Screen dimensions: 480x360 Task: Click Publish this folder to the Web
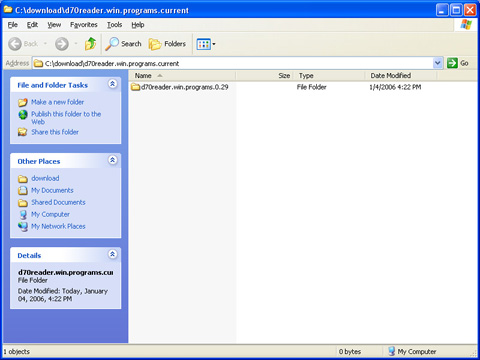tap(66, 118)
